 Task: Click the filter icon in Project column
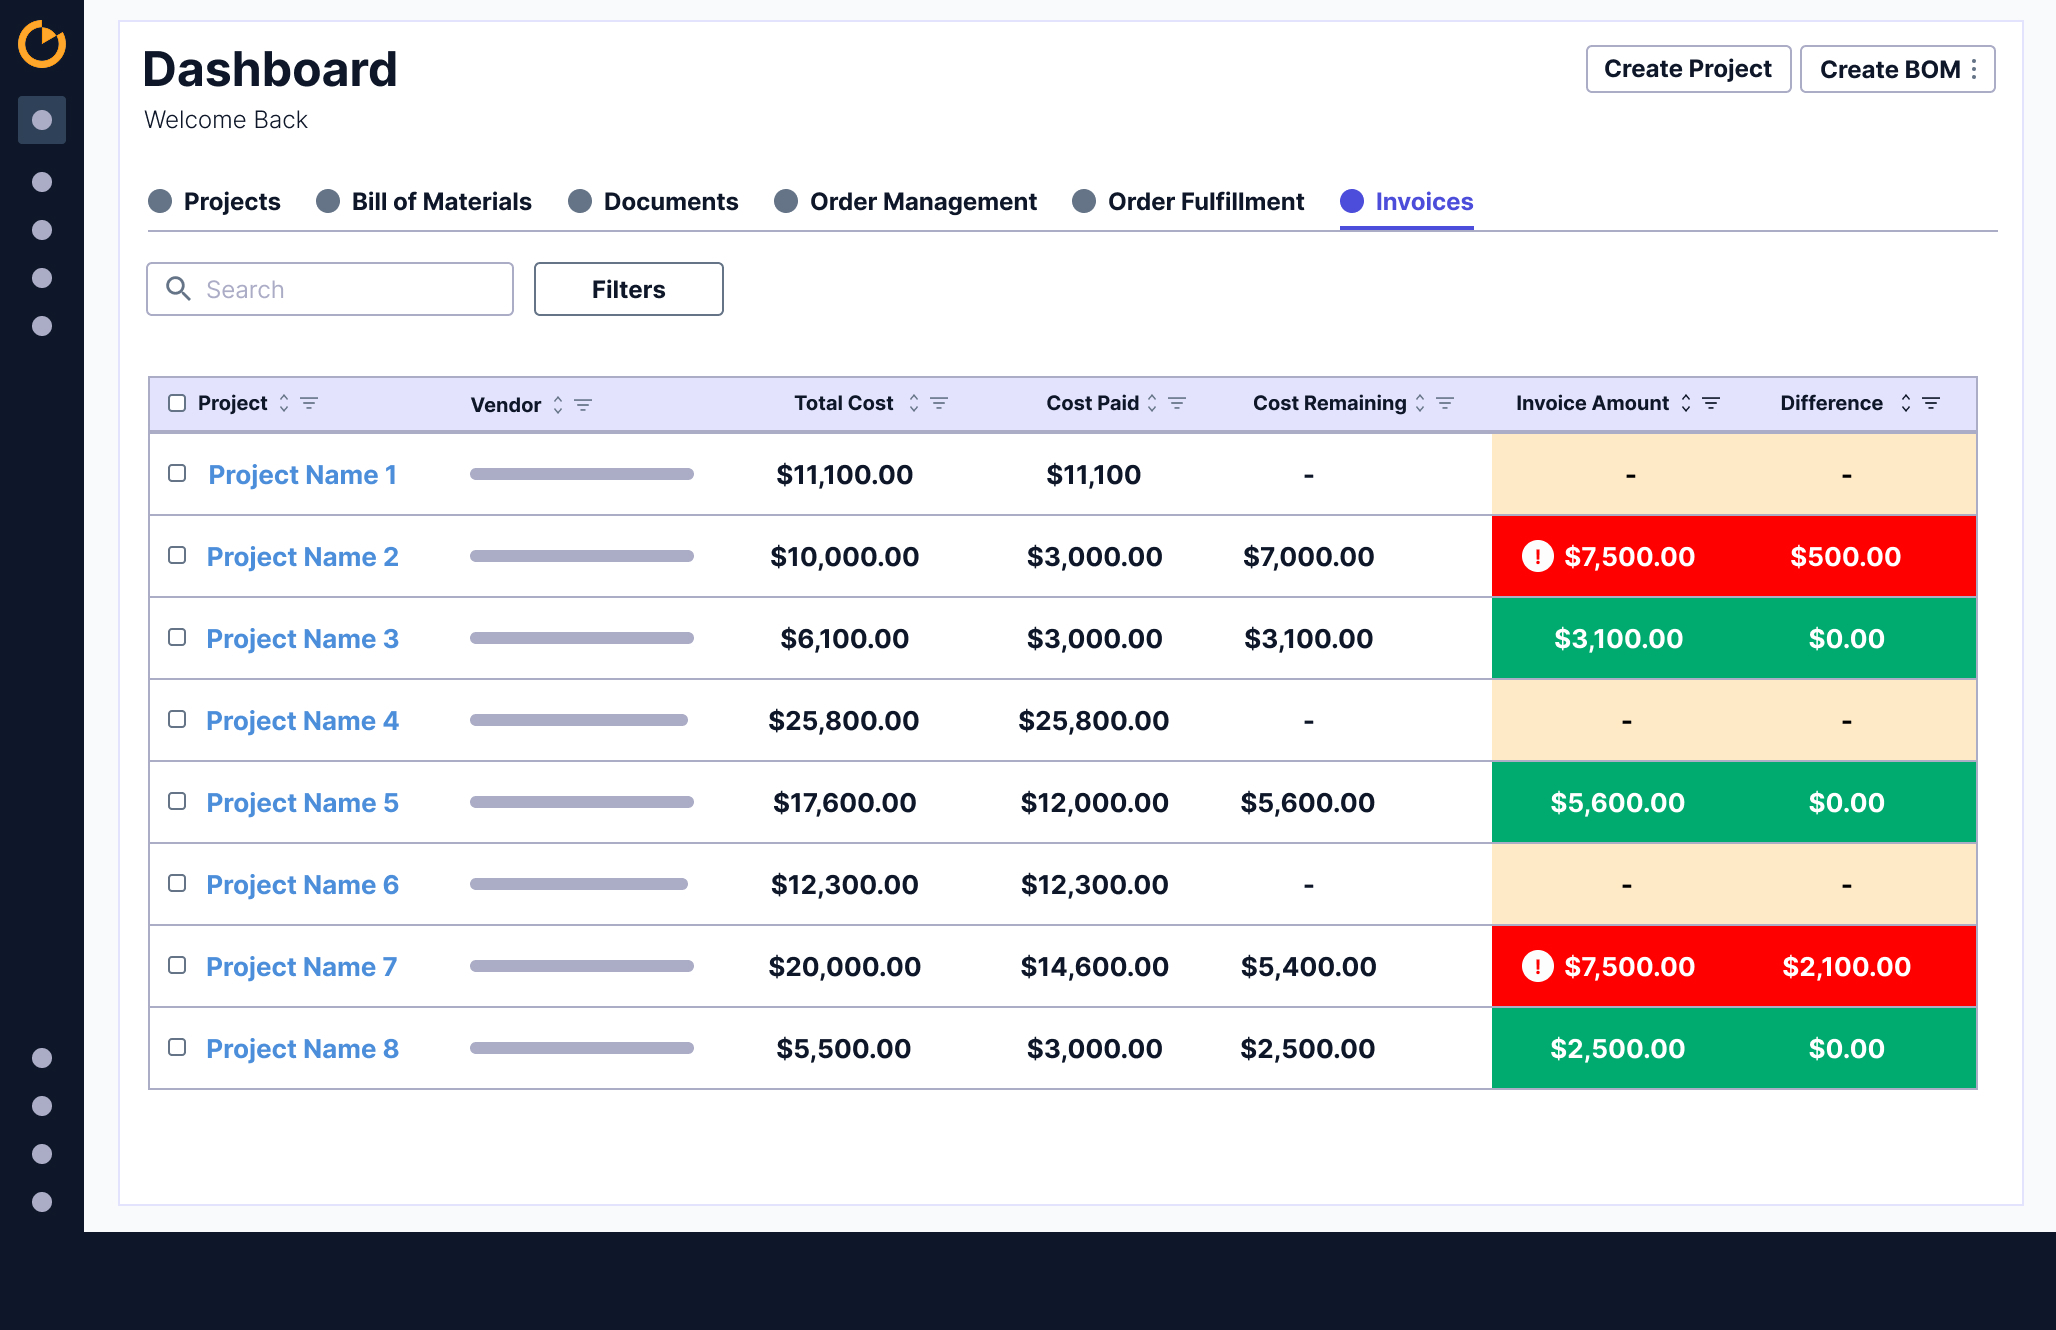click(x=309, y=403)
